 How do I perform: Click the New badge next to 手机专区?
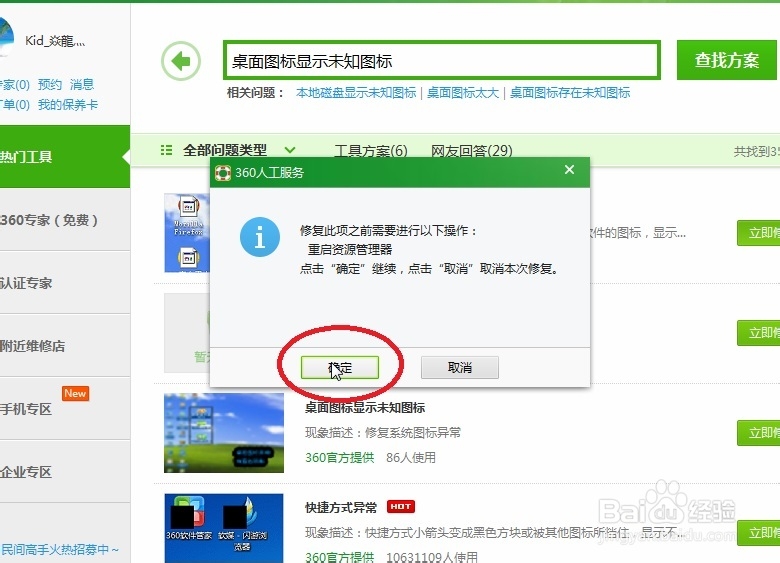click(75, 393)
